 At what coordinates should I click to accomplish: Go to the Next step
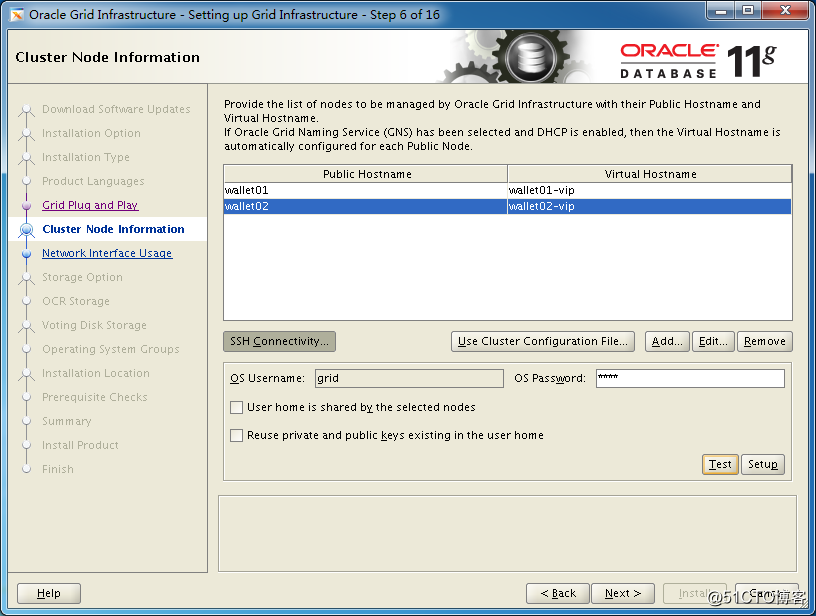click(x=623, y=593)
